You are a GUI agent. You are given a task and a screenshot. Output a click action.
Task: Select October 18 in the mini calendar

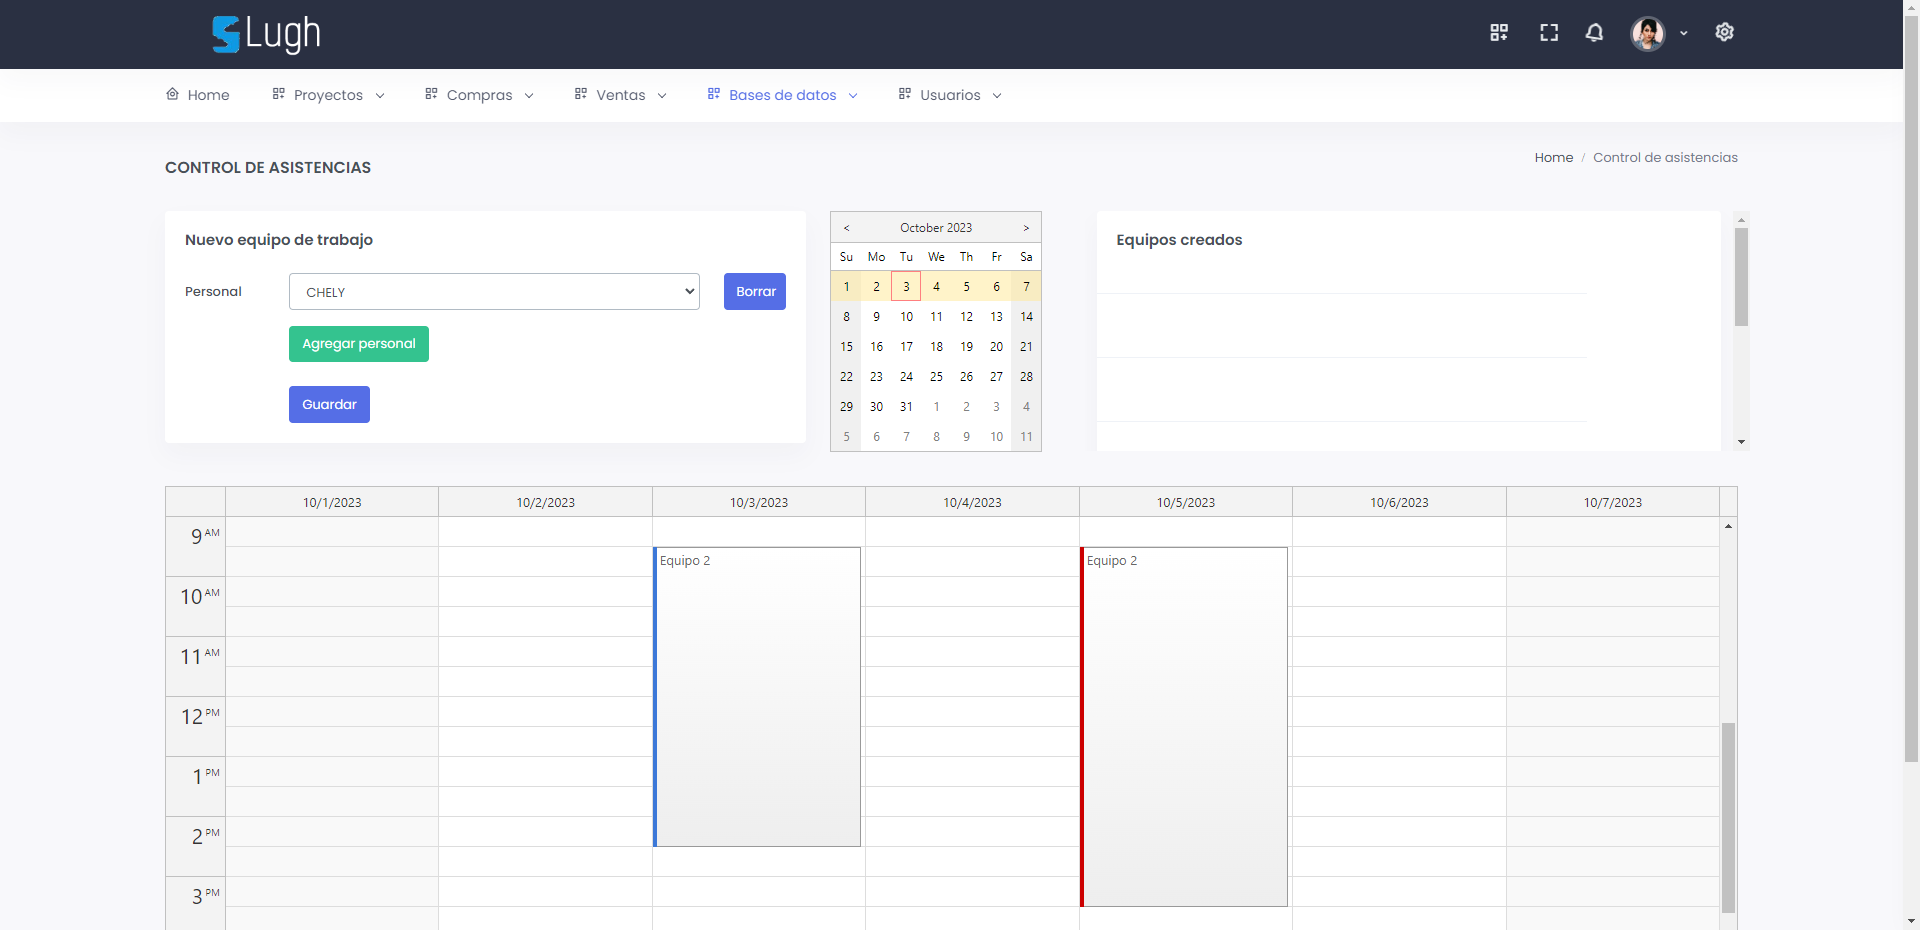point(936,347)
